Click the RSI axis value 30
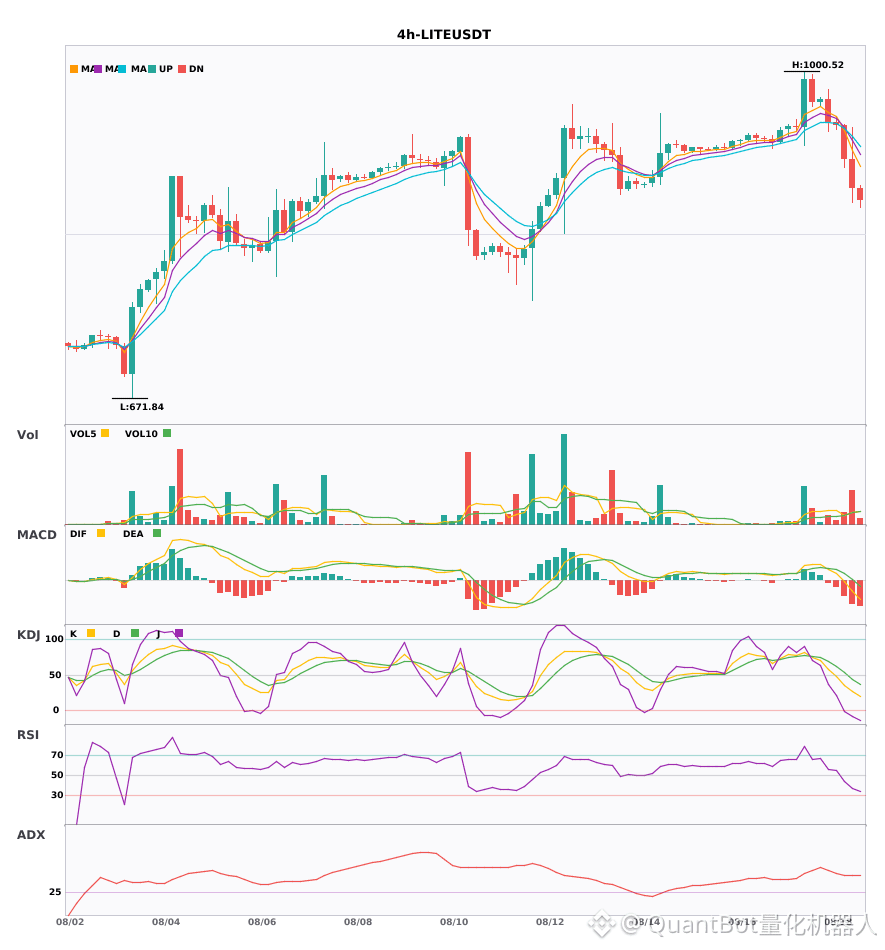This screenshot has width=885, height=950. (x=57, y=795)
